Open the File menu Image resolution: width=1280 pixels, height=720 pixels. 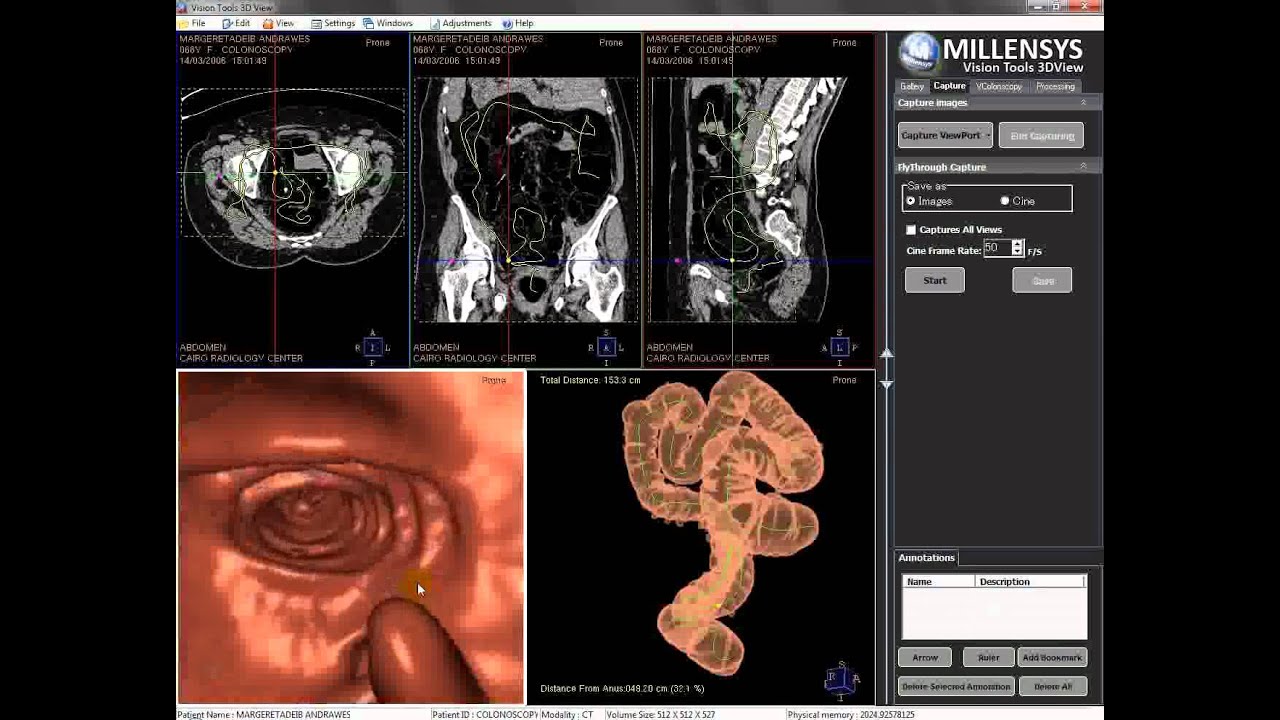[192, 23]
